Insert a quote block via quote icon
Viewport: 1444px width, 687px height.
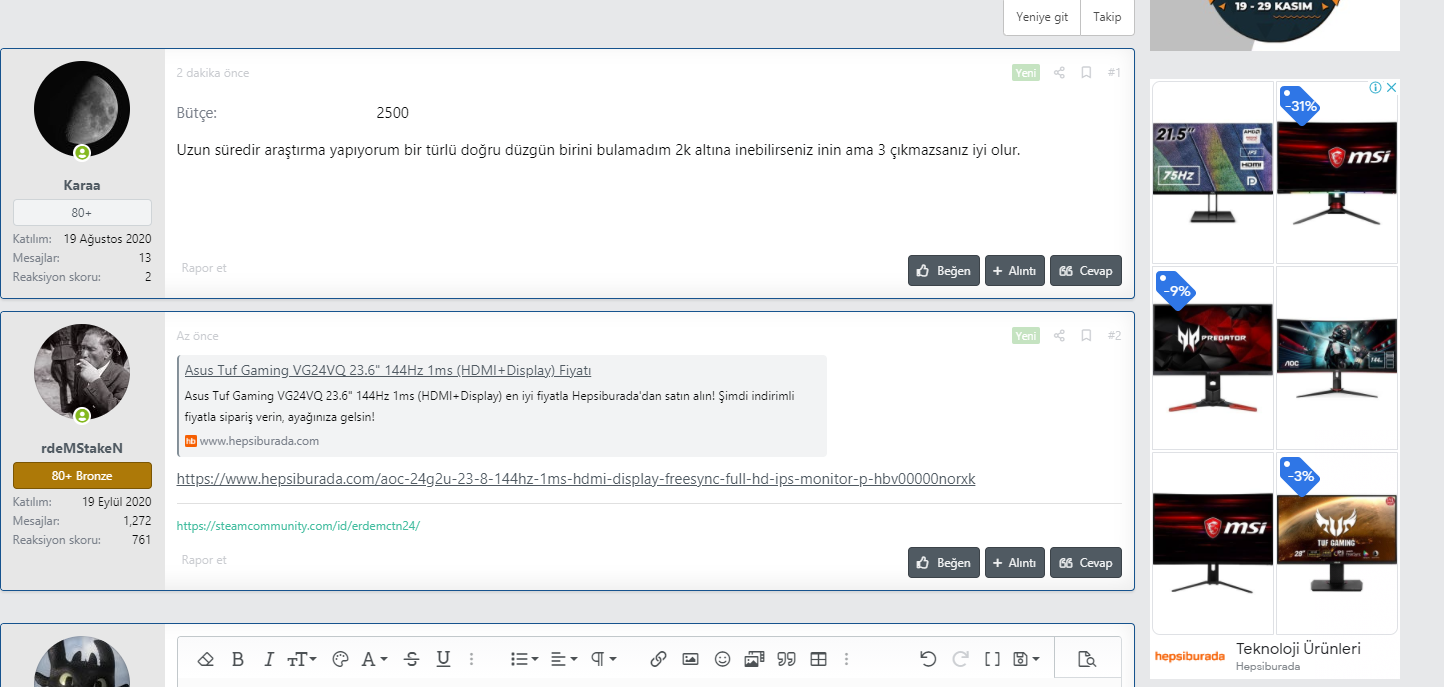786,659
